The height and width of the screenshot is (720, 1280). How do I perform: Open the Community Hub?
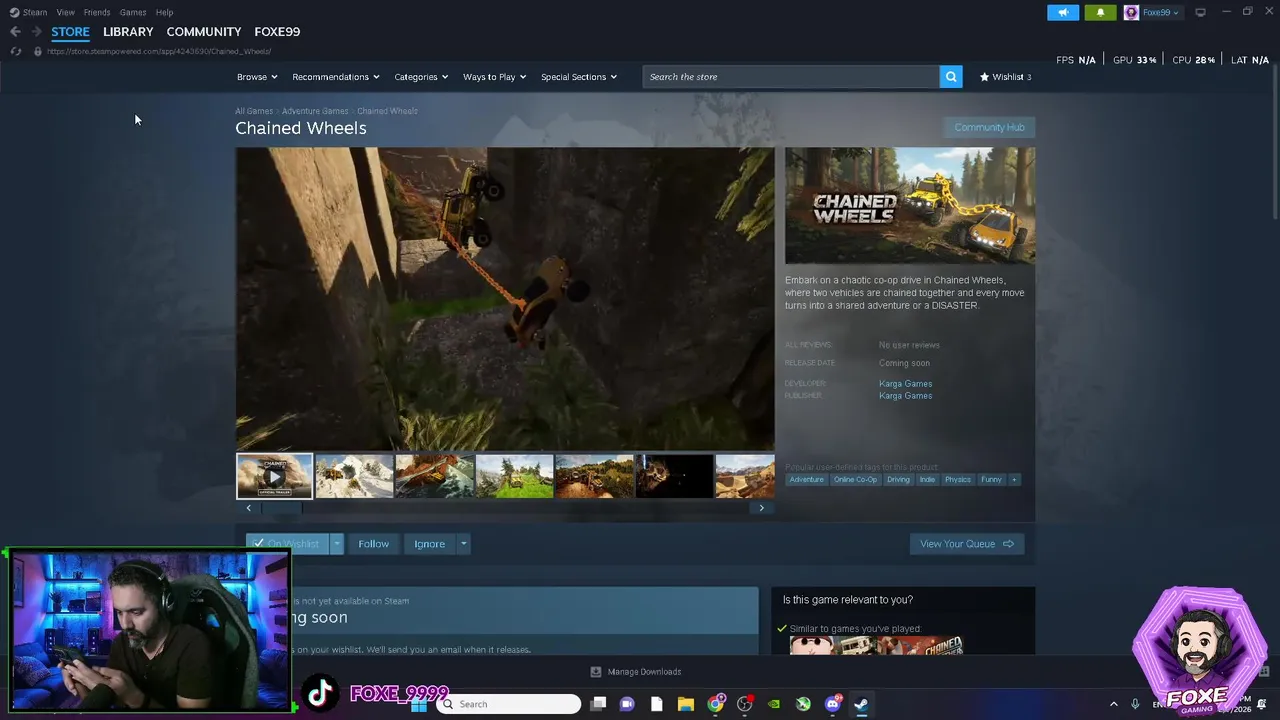989,127
